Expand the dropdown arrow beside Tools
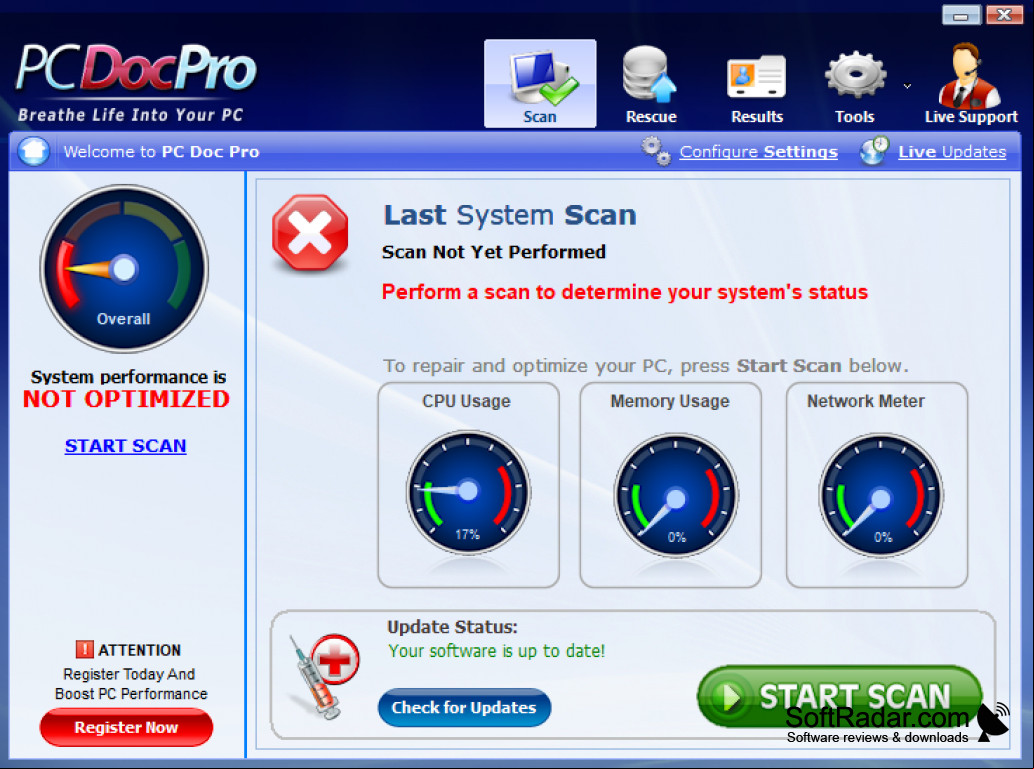The width and height of the screenshot is (1034, 769). click(907, 86)
